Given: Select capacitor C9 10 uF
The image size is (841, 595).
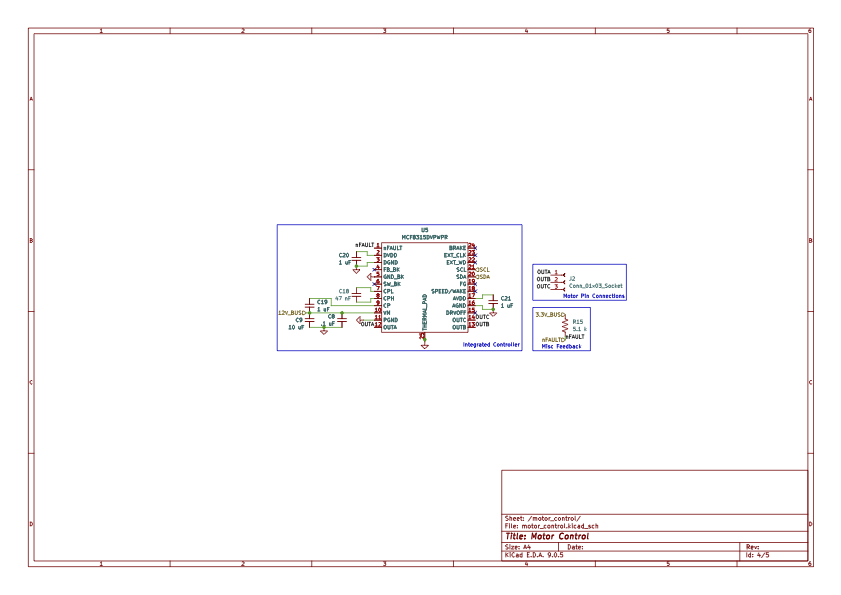Looking at the screenshot, I should tap(309, 319).
